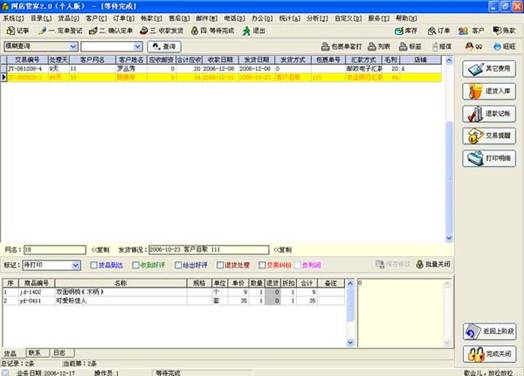This screenshot has width=524, height=376.
Task: Click the 记事 notes toolbar icon
Action: click(11, 31)
